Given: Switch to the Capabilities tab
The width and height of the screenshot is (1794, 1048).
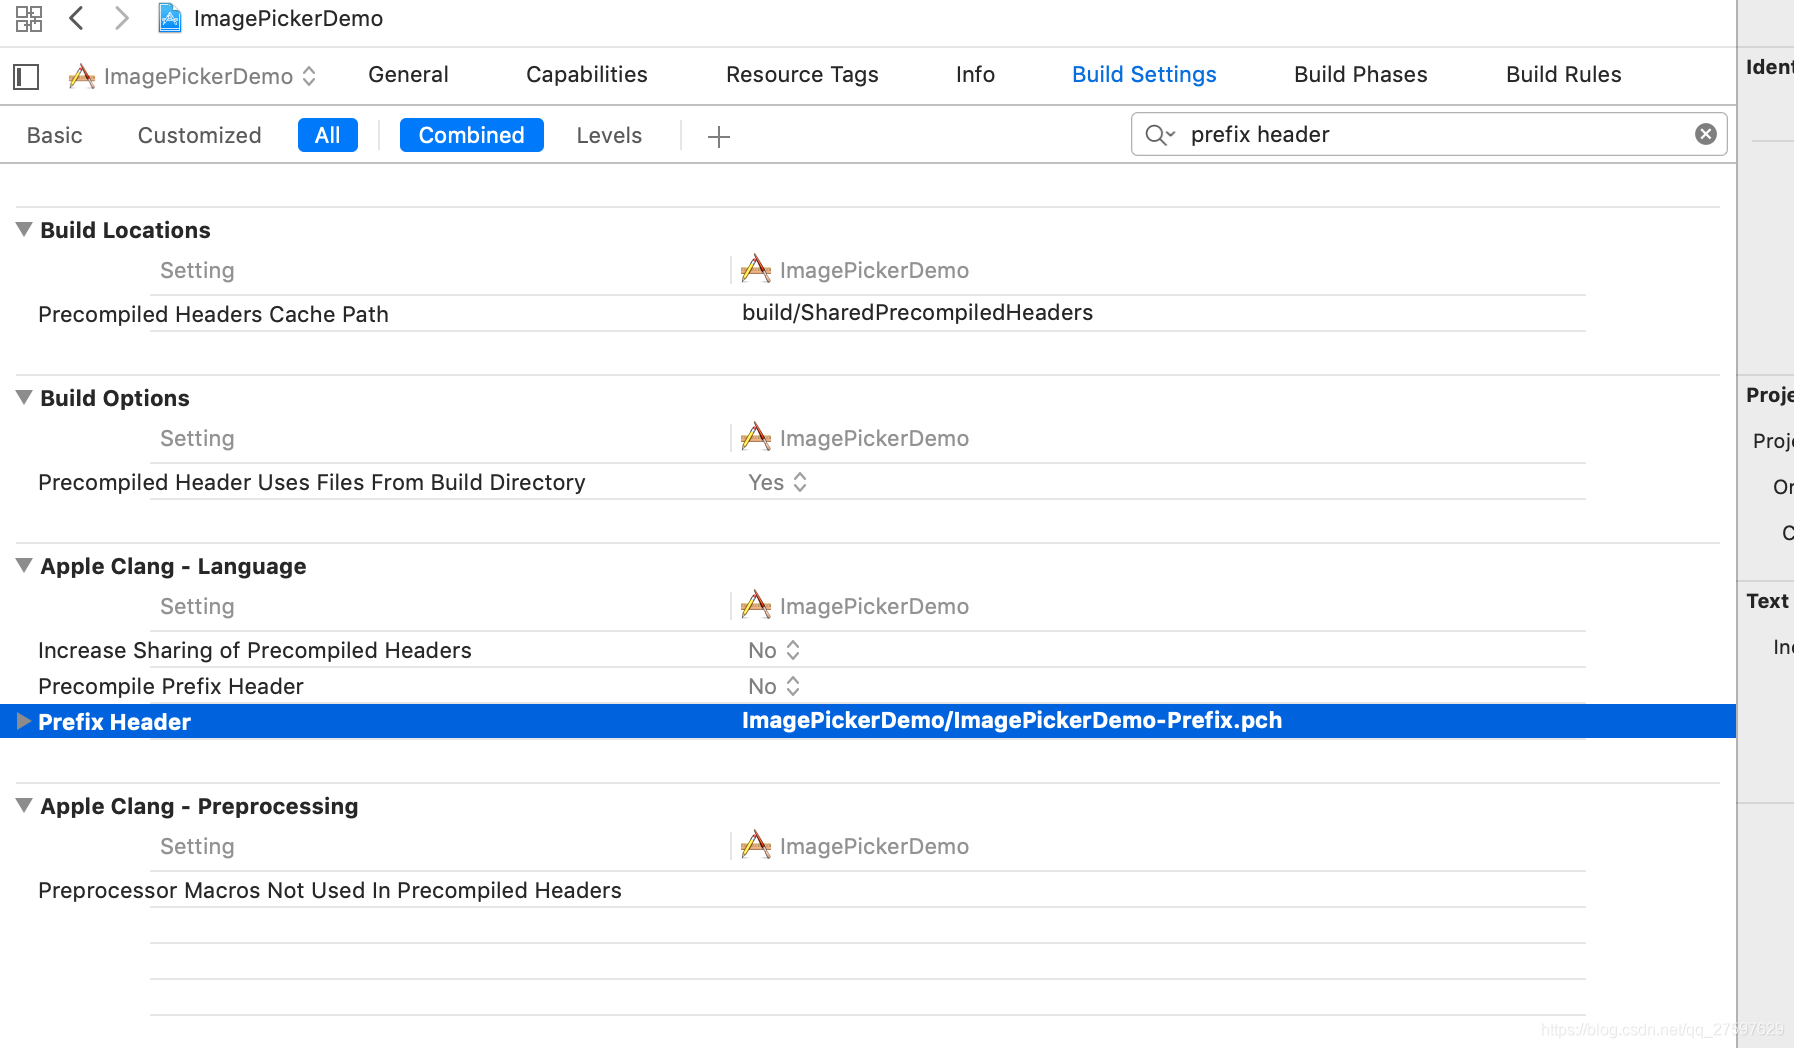Looking at the screenshot, I should coord(587,75).
